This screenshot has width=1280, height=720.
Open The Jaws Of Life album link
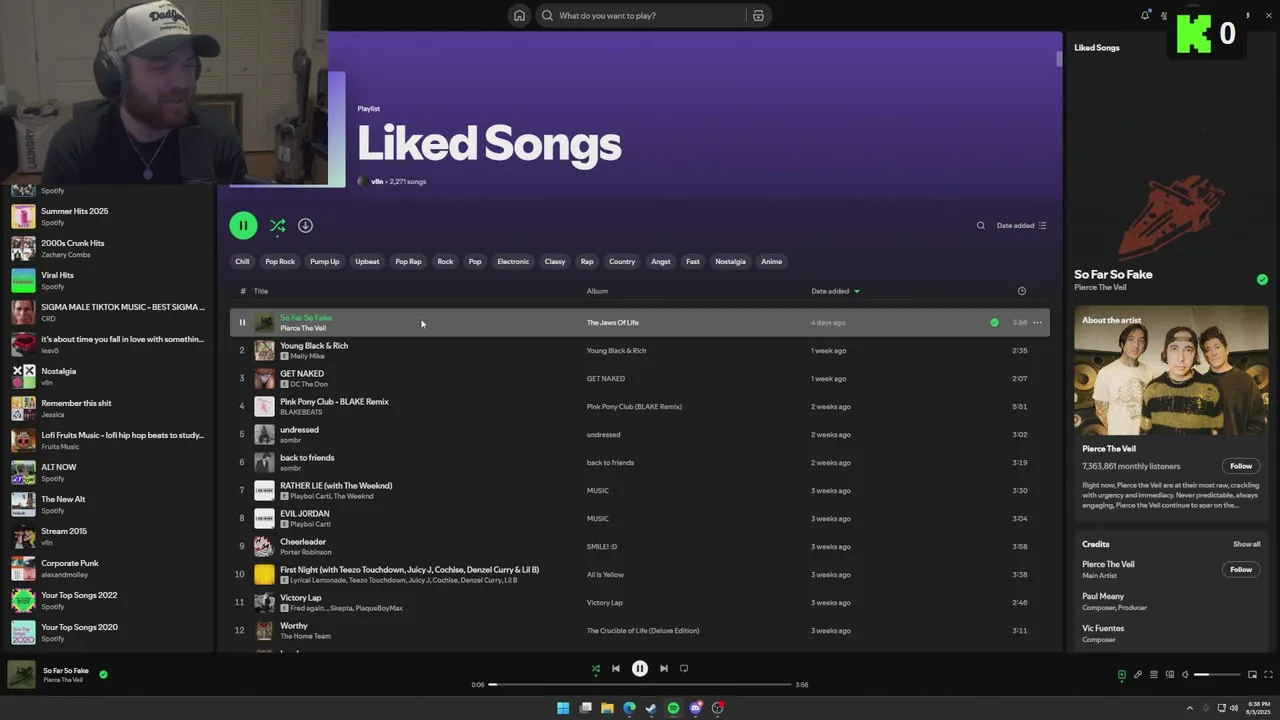tap(612, 322)
